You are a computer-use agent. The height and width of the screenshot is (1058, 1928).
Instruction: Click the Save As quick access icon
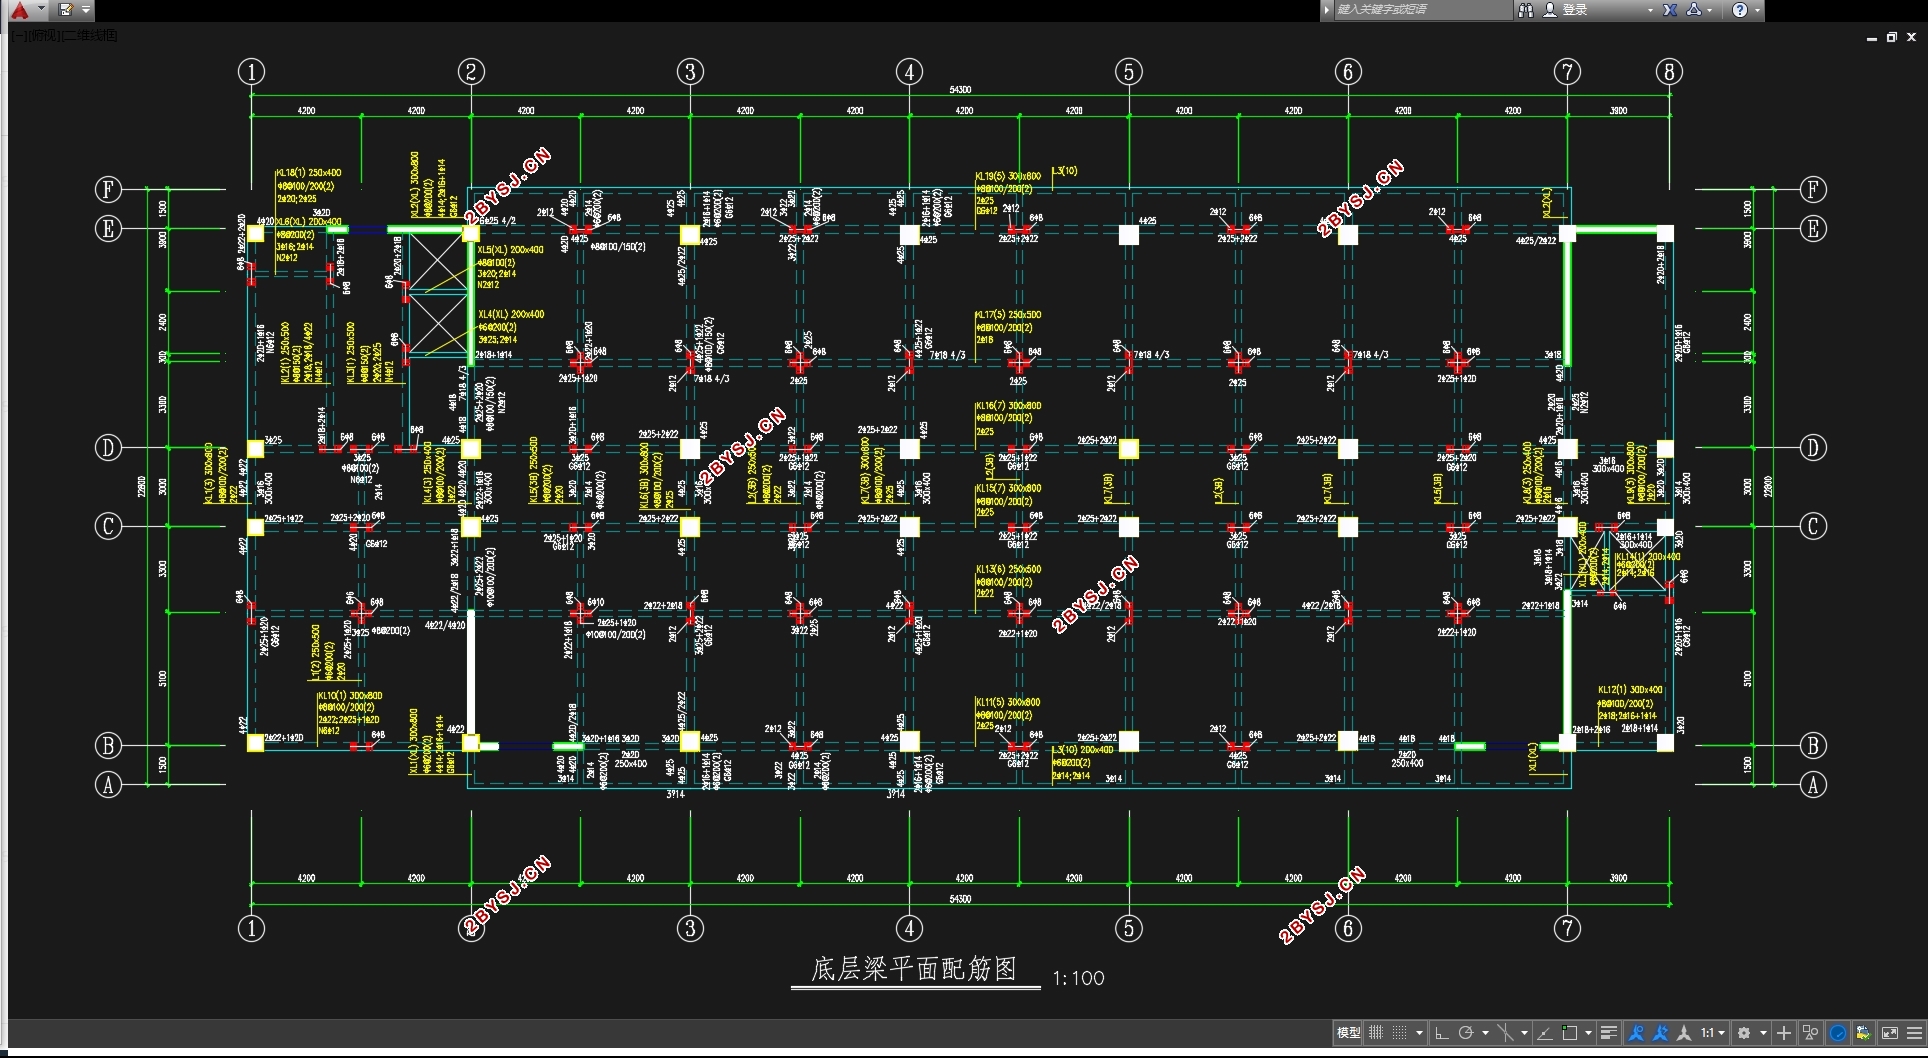point(66,10)
